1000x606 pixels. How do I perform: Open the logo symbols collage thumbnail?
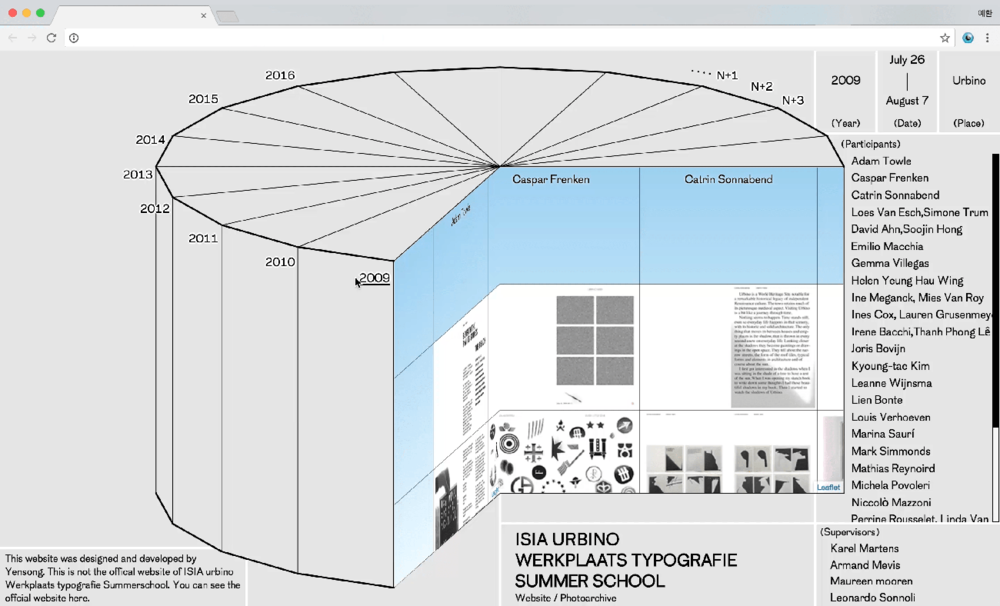564,454
